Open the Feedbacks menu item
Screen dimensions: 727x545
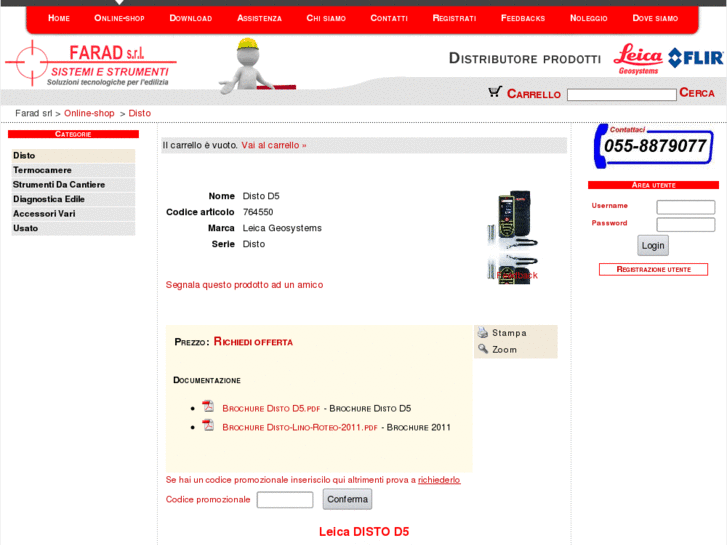click(x=523, y=18)
